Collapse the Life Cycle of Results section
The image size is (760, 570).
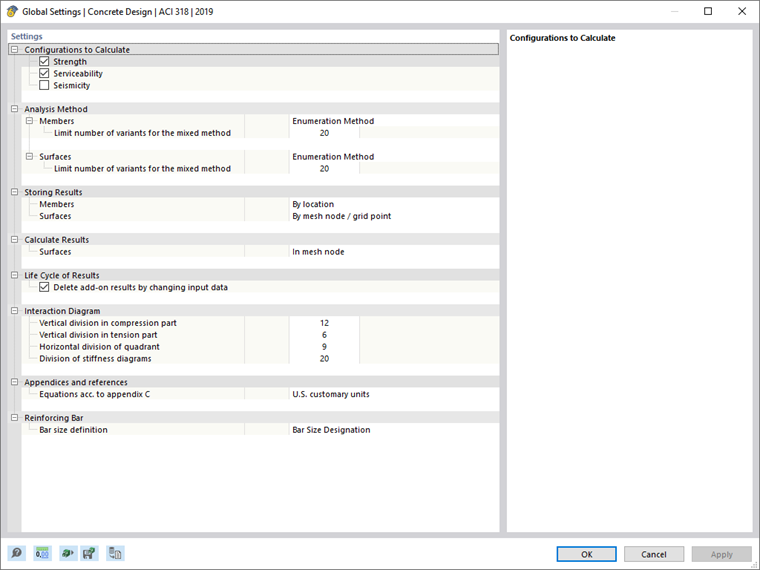[15, 275]
